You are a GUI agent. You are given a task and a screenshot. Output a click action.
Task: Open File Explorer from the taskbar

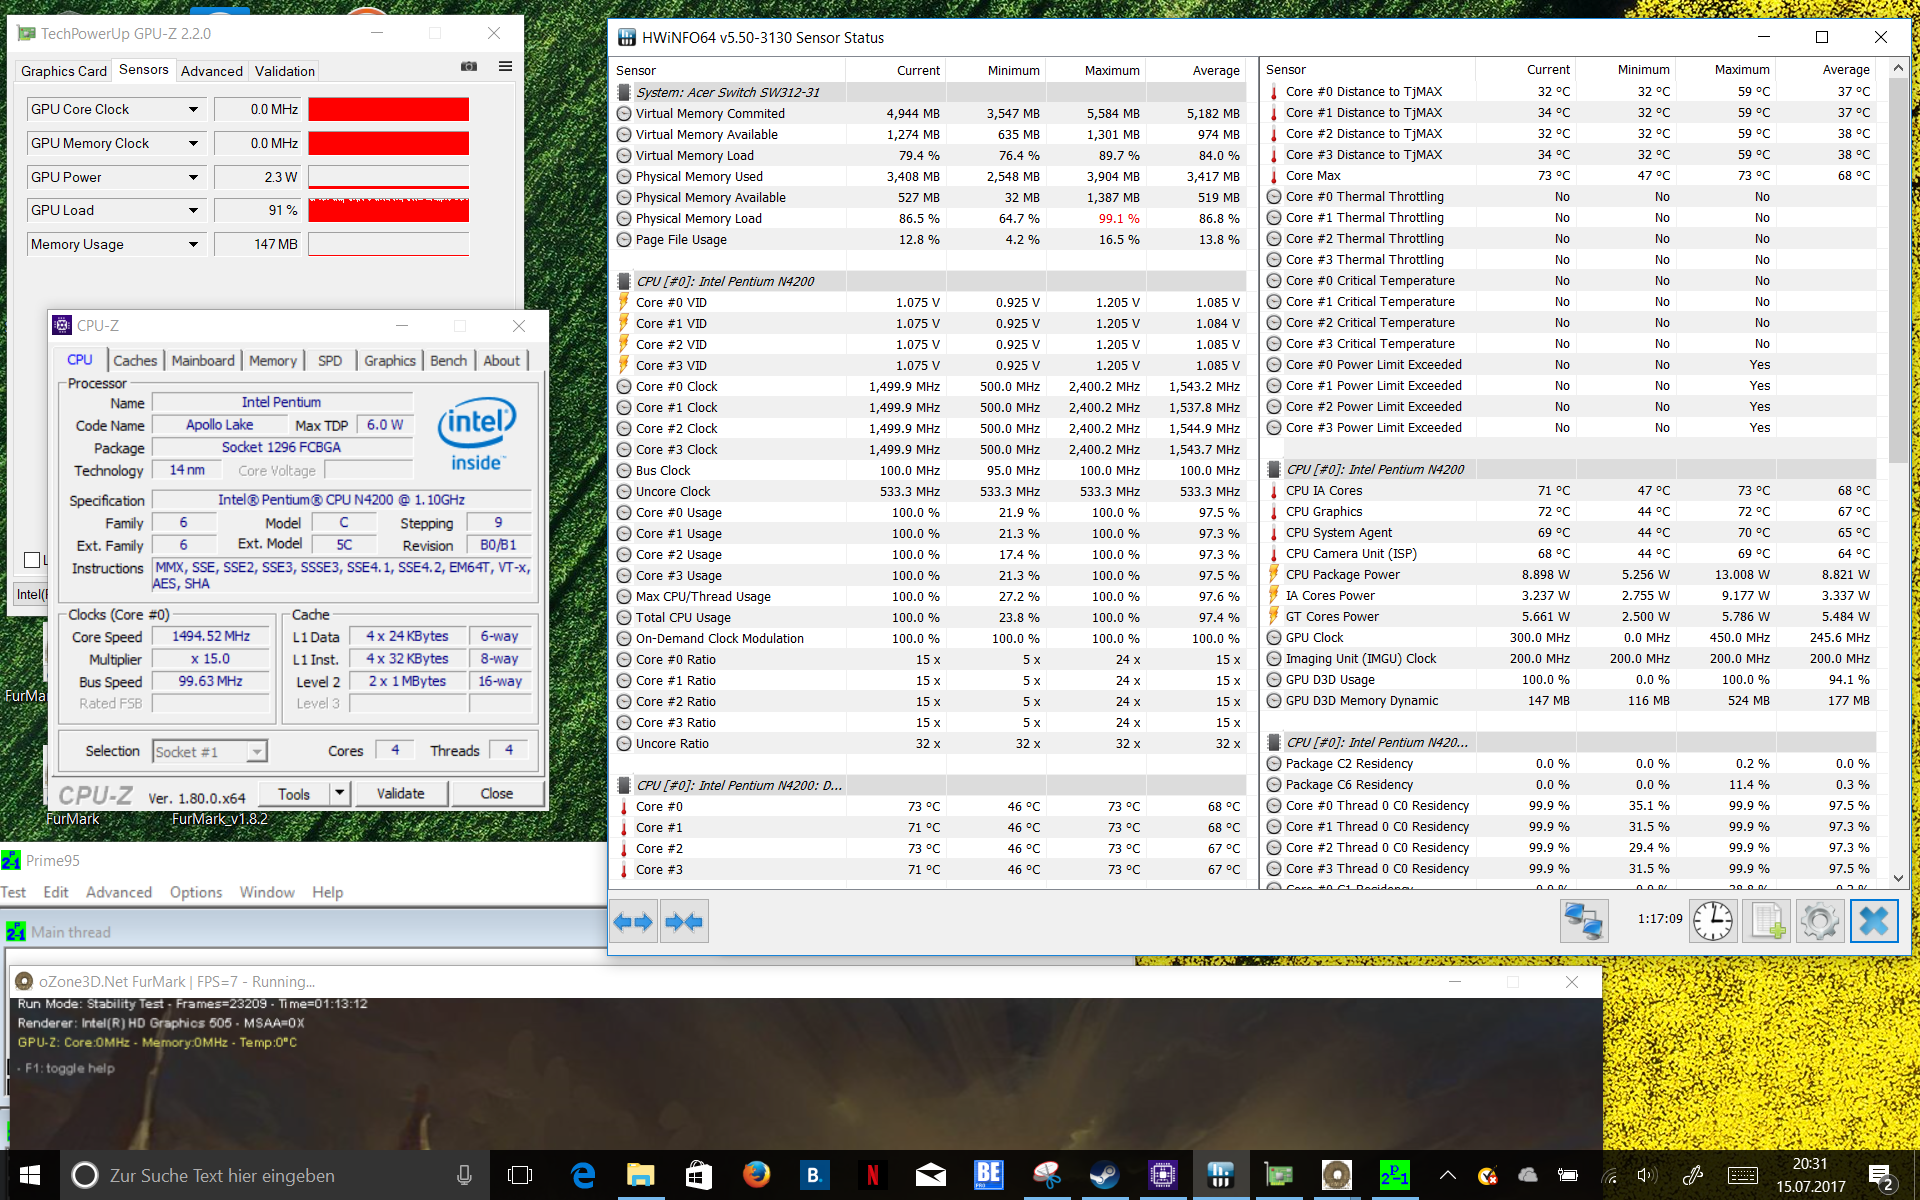(x=640, y=1175)
